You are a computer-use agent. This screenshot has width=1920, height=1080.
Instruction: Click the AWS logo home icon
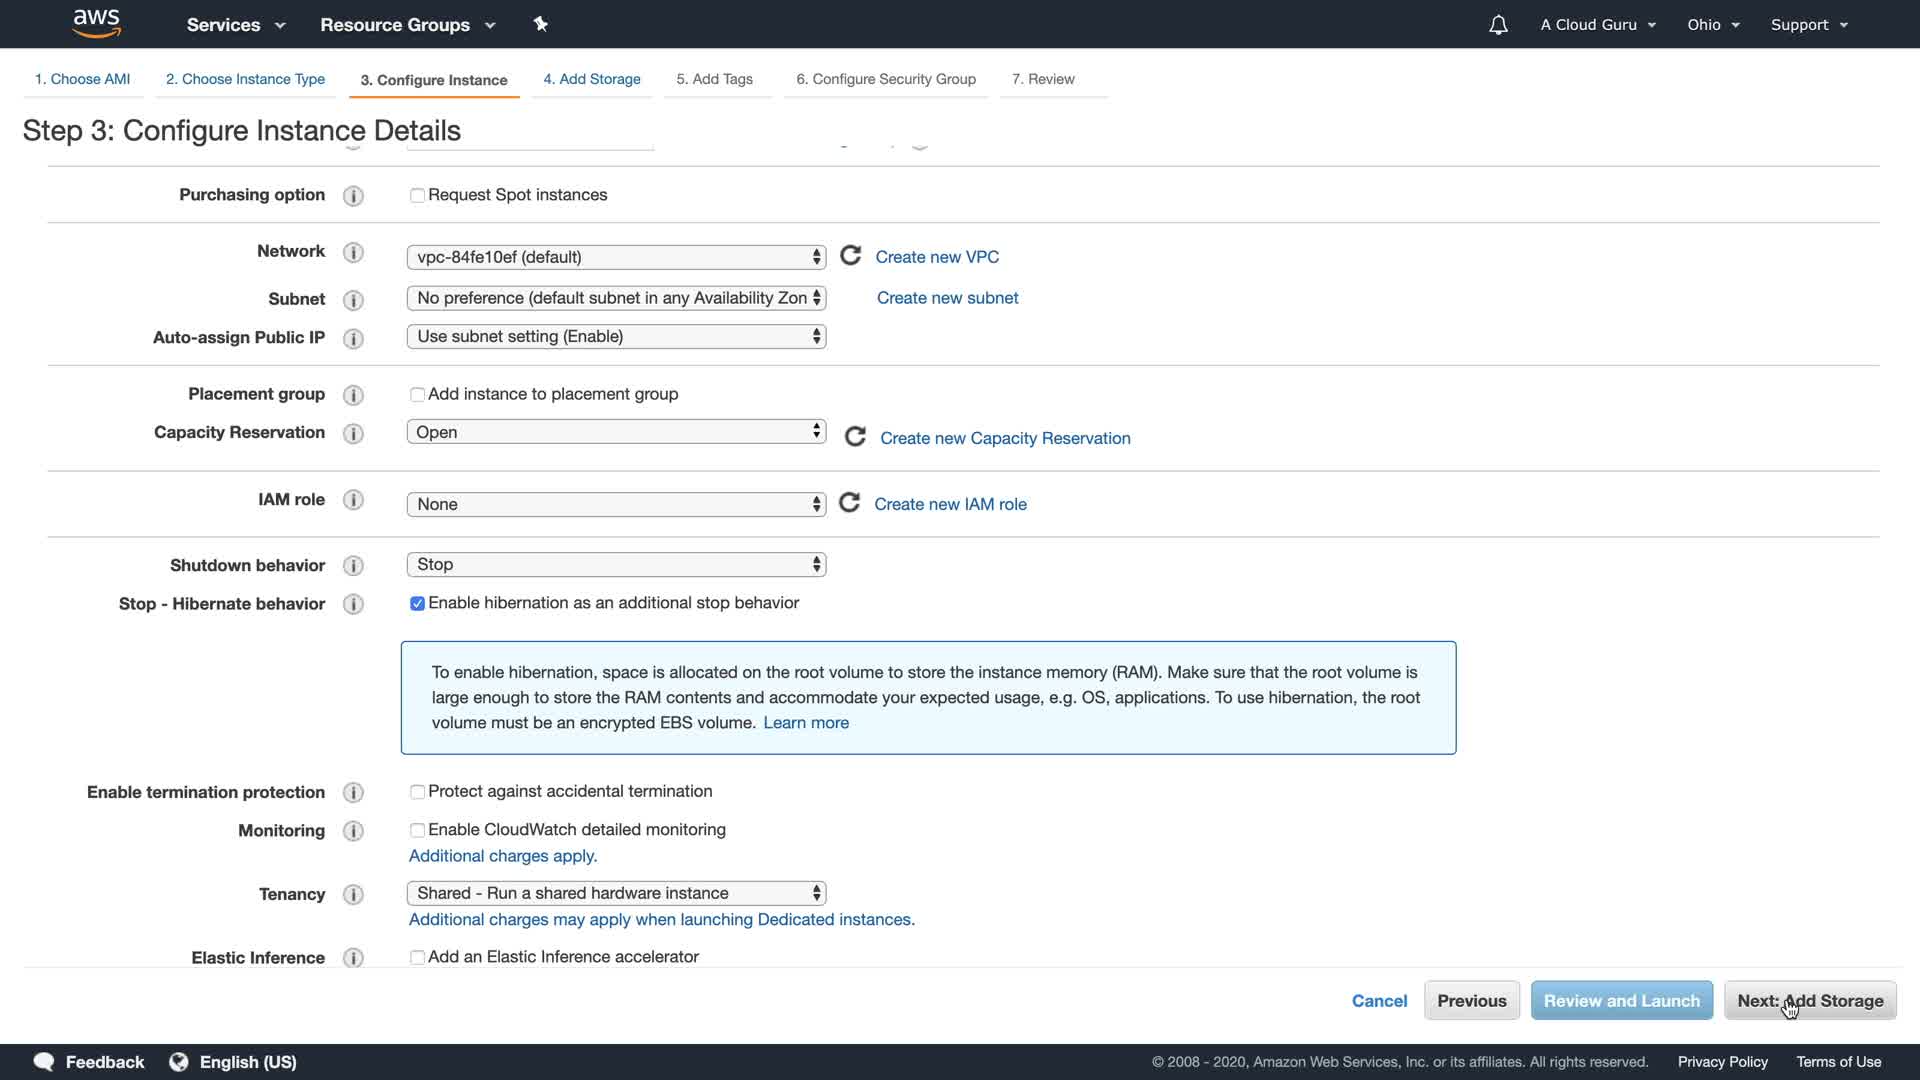[x=97, y=24]
